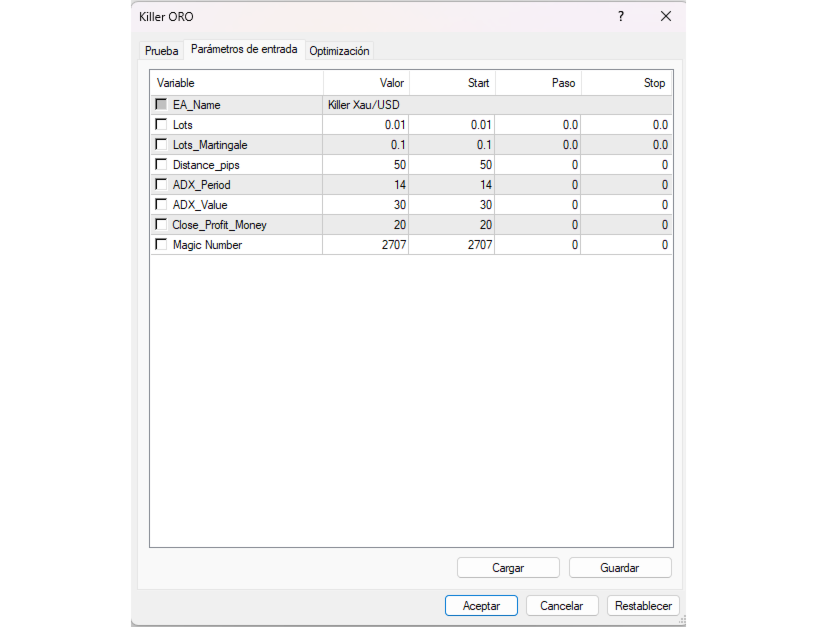Click the help question mark icon
Screen dimensions: 837x627
coord(620,17)
